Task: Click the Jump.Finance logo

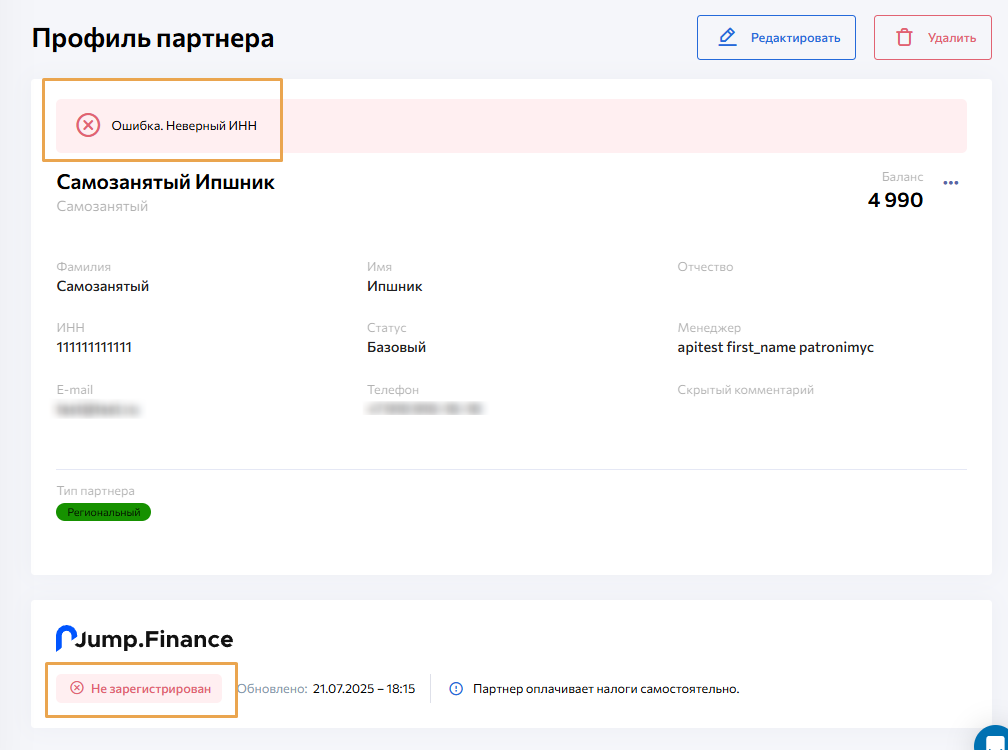Action: [x=144, y=639]
